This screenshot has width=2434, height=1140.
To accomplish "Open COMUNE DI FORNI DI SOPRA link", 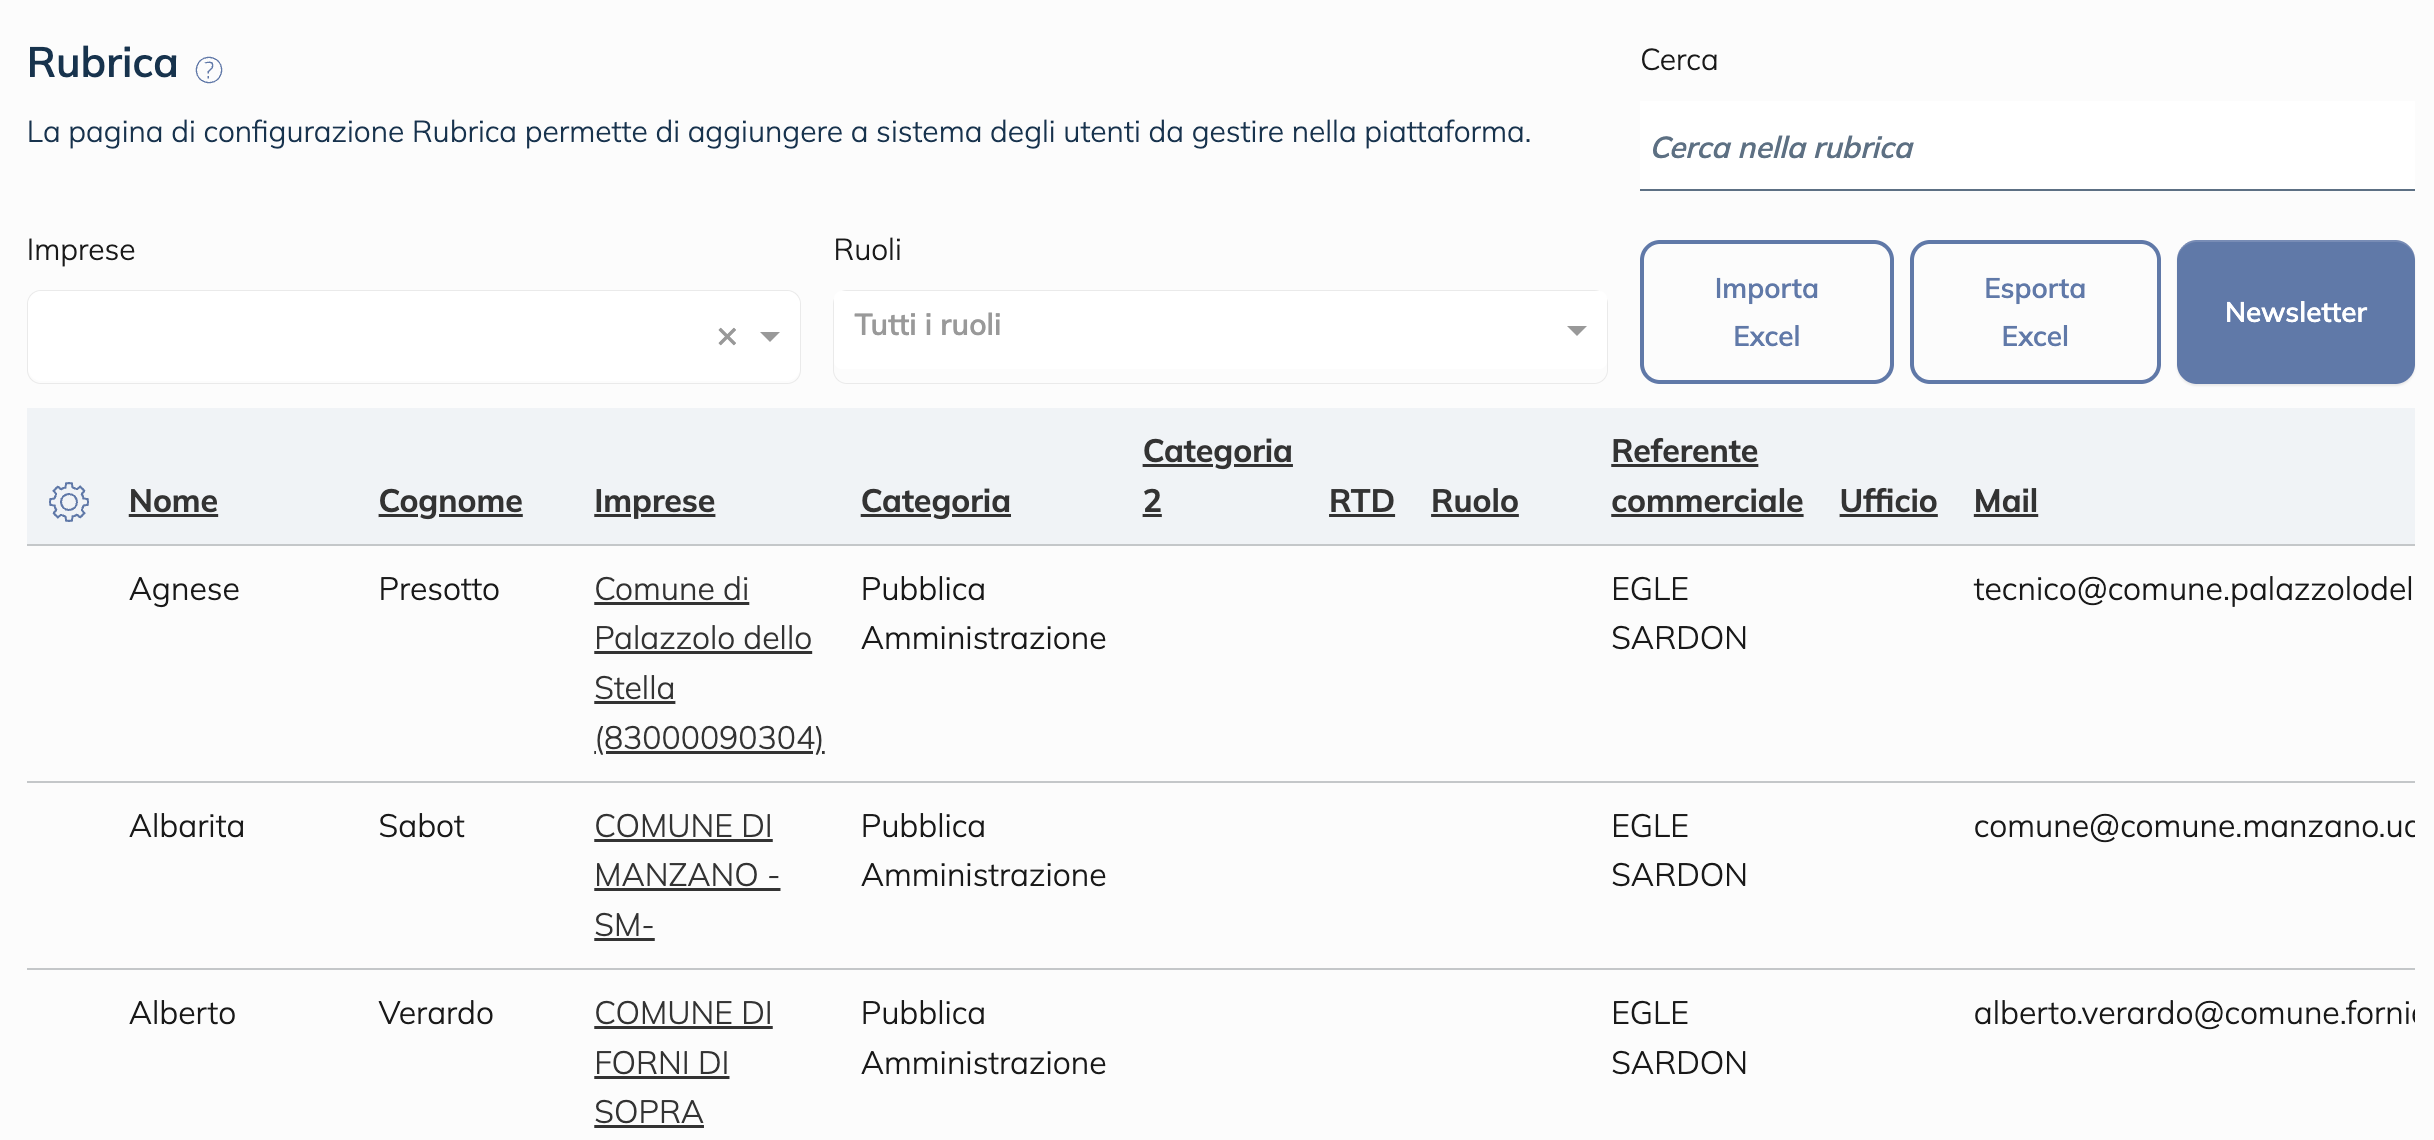I will (683, 1062).
